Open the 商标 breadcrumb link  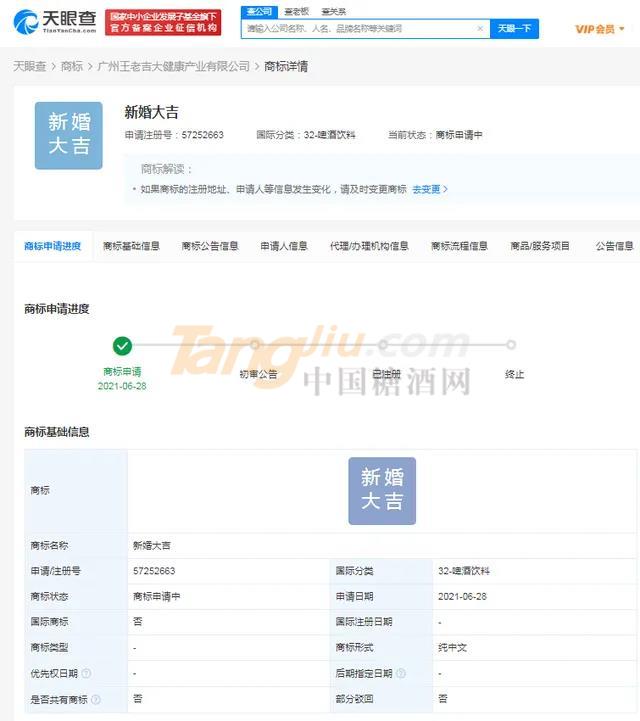(x=72, y=66)
